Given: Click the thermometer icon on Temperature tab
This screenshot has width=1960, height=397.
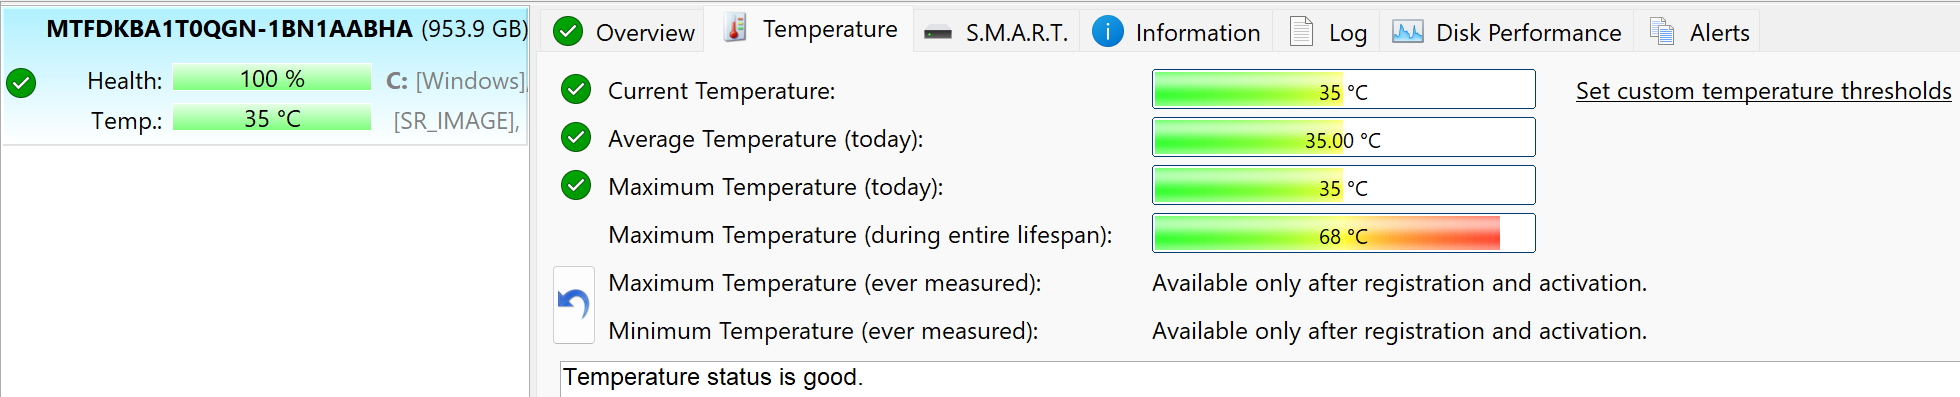Looking at the screenshot, I should (x=735, y=29).
